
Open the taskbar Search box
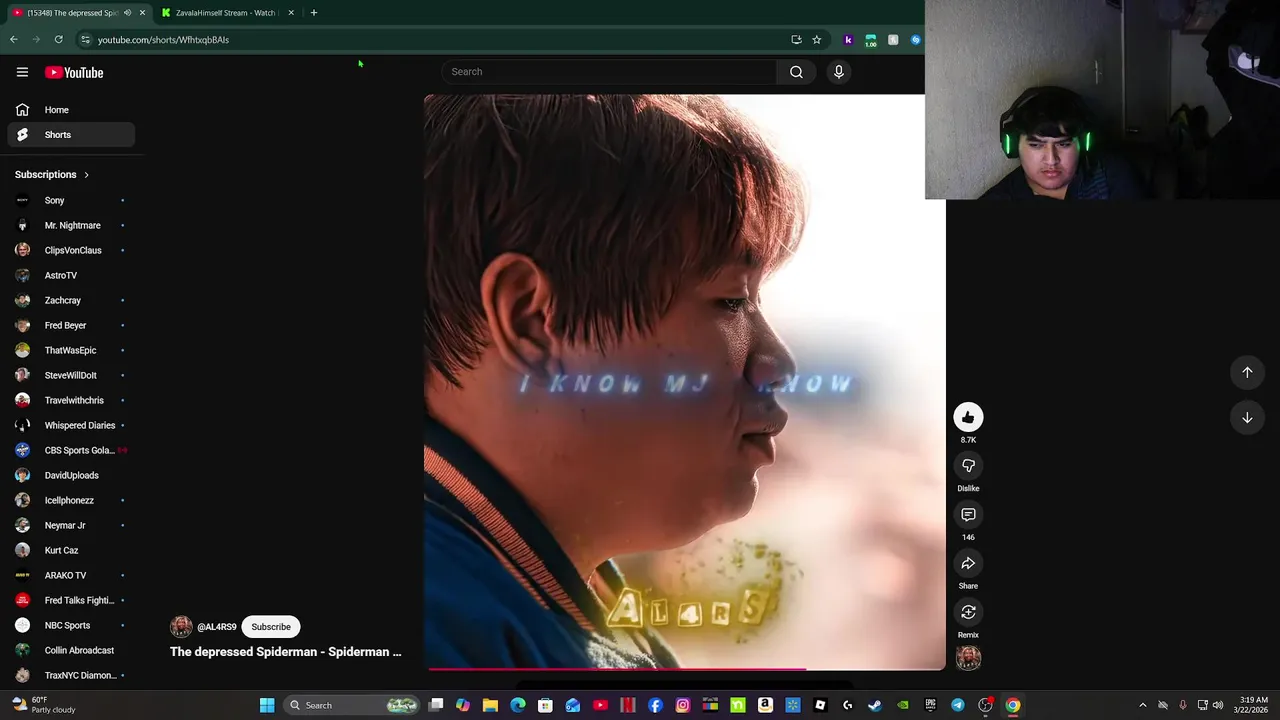click(x=350, y=705)
